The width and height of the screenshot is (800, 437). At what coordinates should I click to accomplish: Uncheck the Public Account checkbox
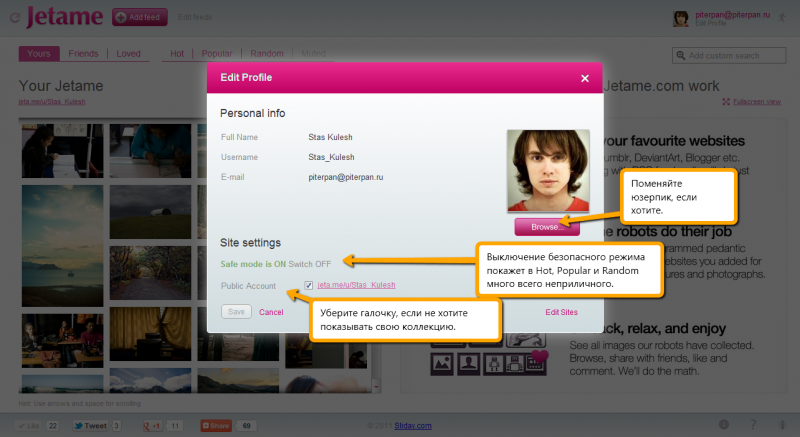pos(308,285)
